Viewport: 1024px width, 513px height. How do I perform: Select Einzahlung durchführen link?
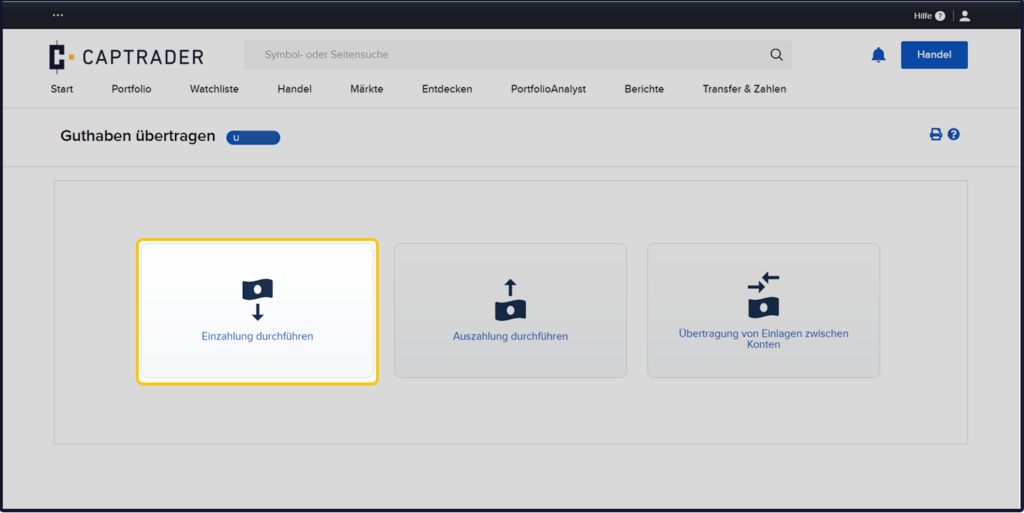(257, 336)
